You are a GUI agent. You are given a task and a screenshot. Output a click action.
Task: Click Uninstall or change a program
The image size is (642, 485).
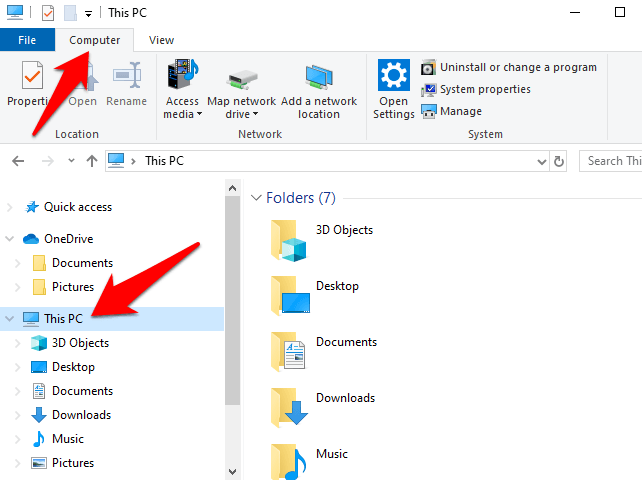(509, 67)
